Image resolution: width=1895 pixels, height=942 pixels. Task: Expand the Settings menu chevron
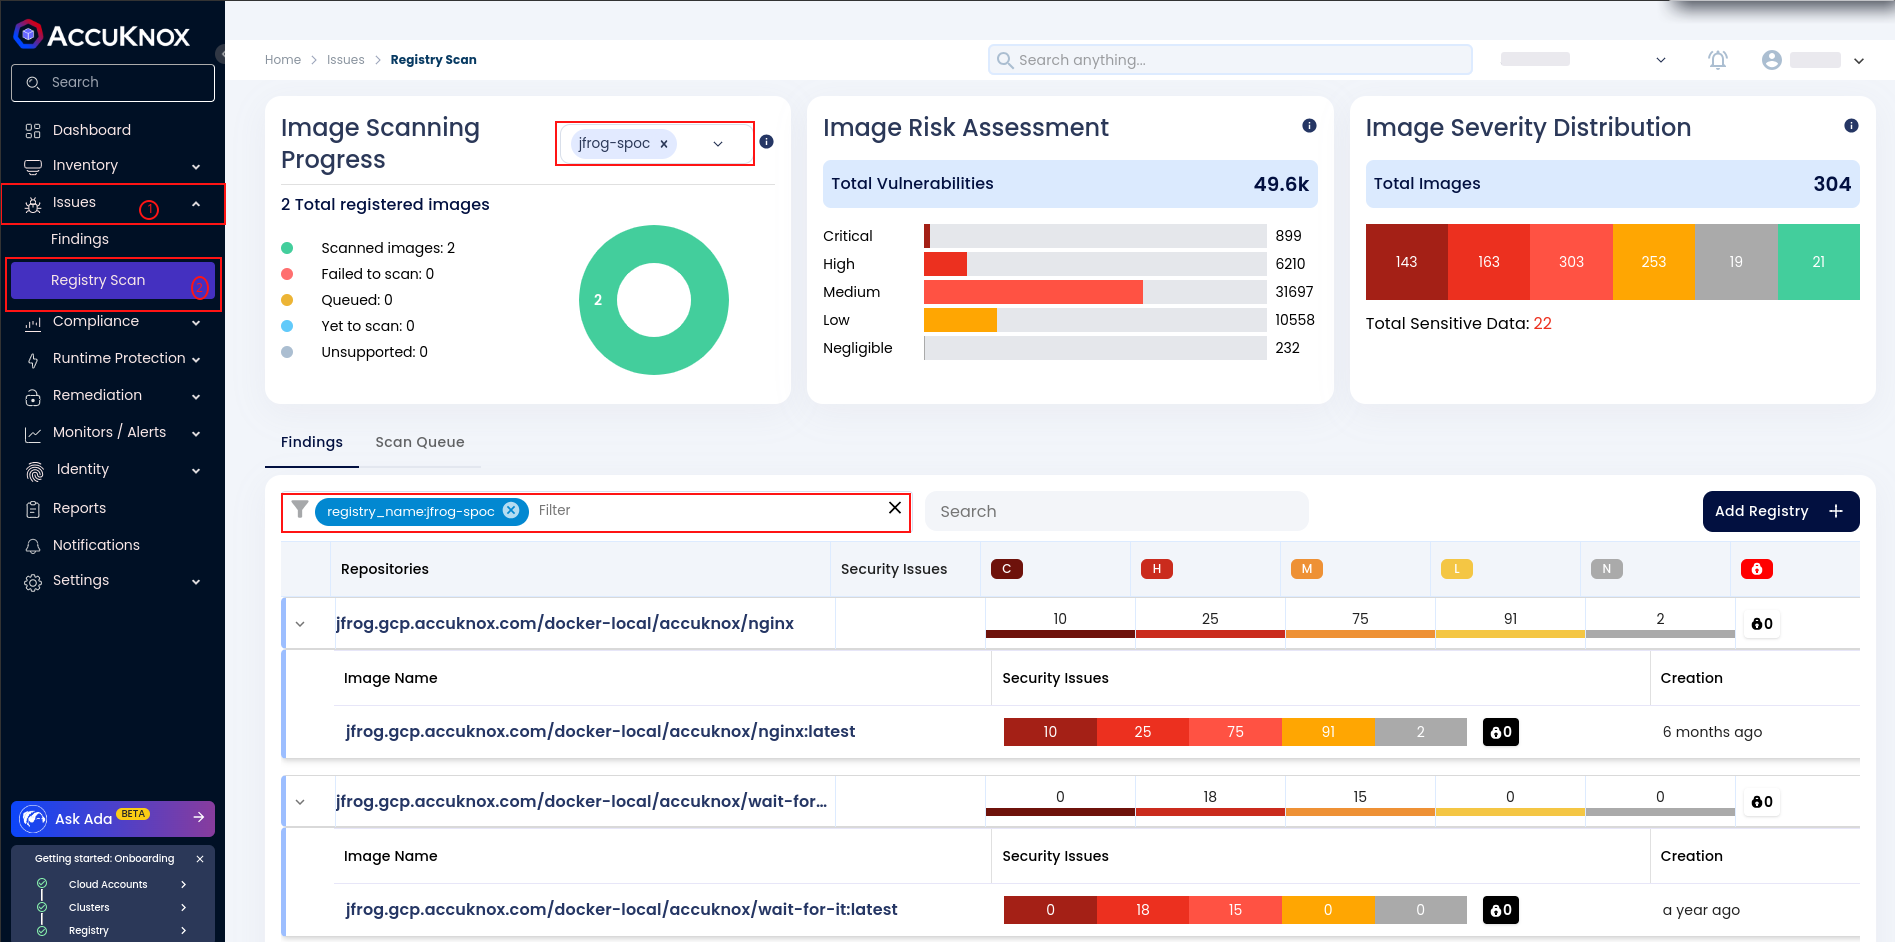coord(196,582)
